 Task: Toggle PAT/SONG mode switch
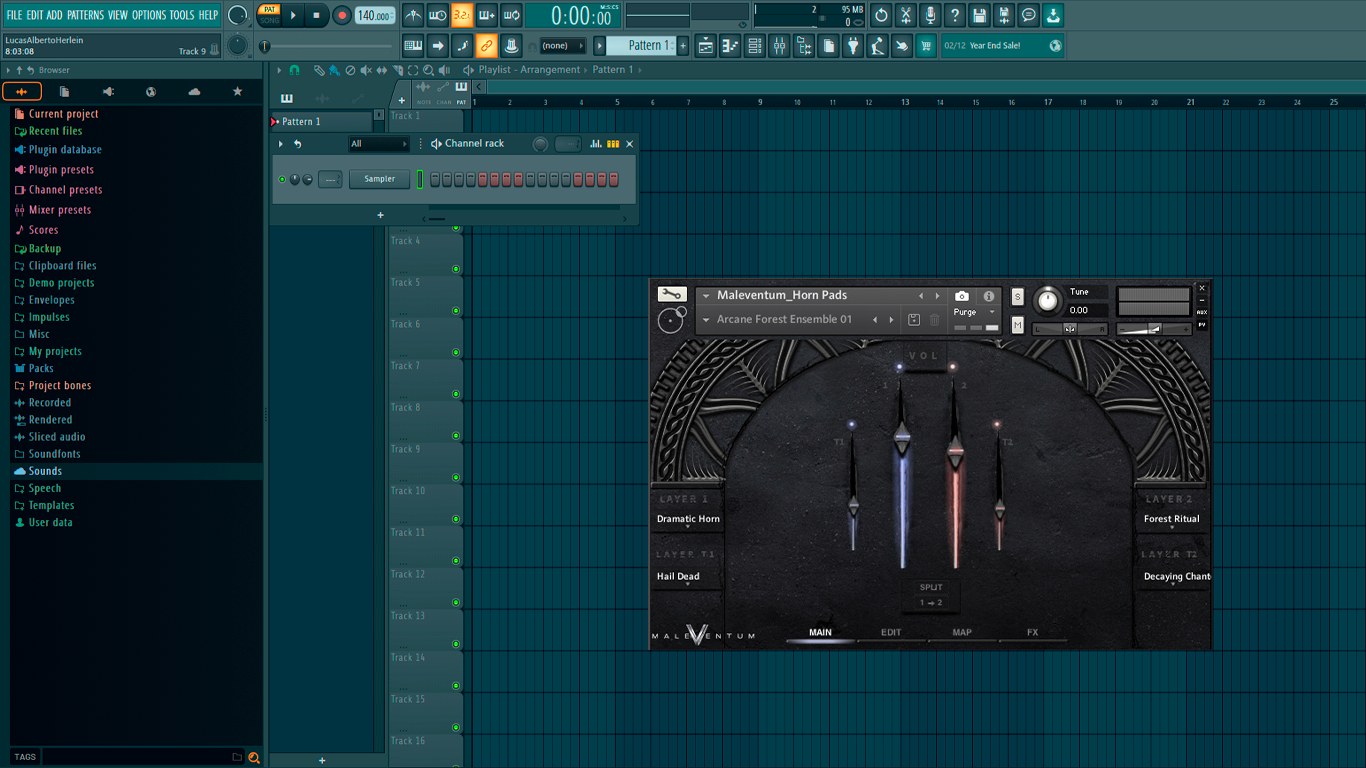[269, 14]
